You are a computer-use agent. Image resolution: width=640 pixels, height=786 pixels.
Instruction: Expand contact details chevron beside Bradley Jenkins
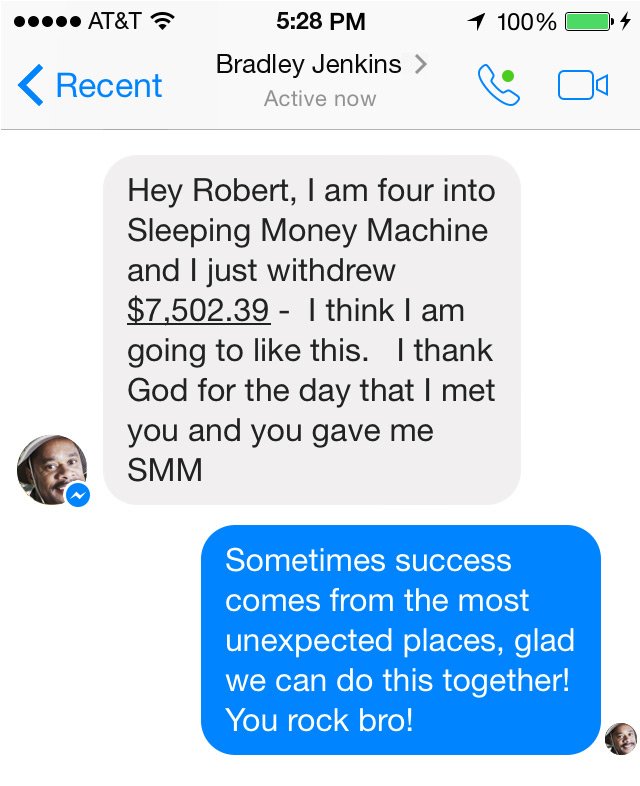pos(421,65)
